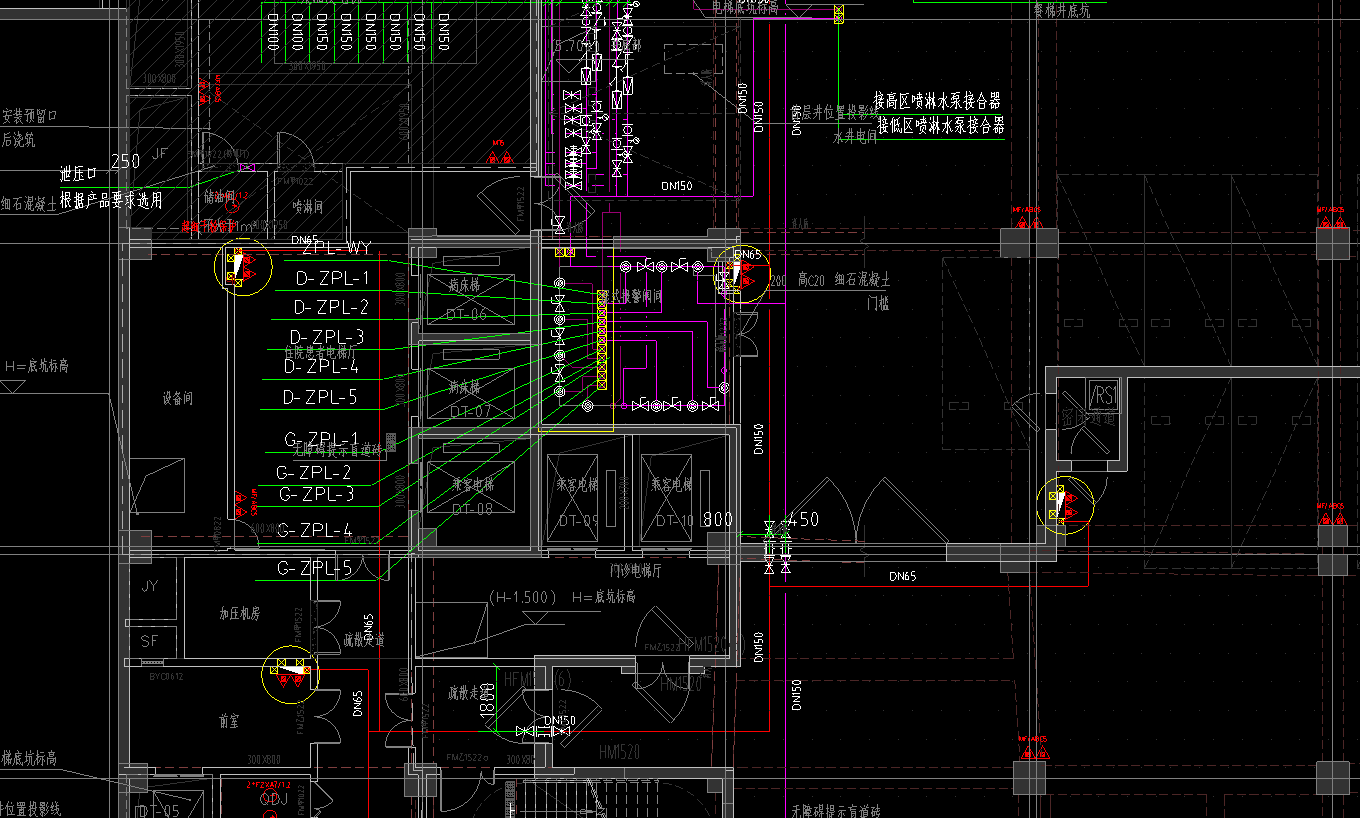The width and height of the screenshot is (1360, 818).
Task: Select the yellow alarm valve column
Action: click(x=602, y=339)
